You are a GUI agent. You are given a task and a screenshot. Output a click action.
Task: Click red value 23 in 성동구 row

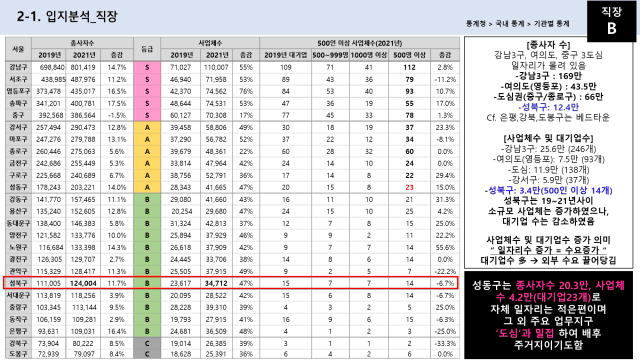(409, 187)
